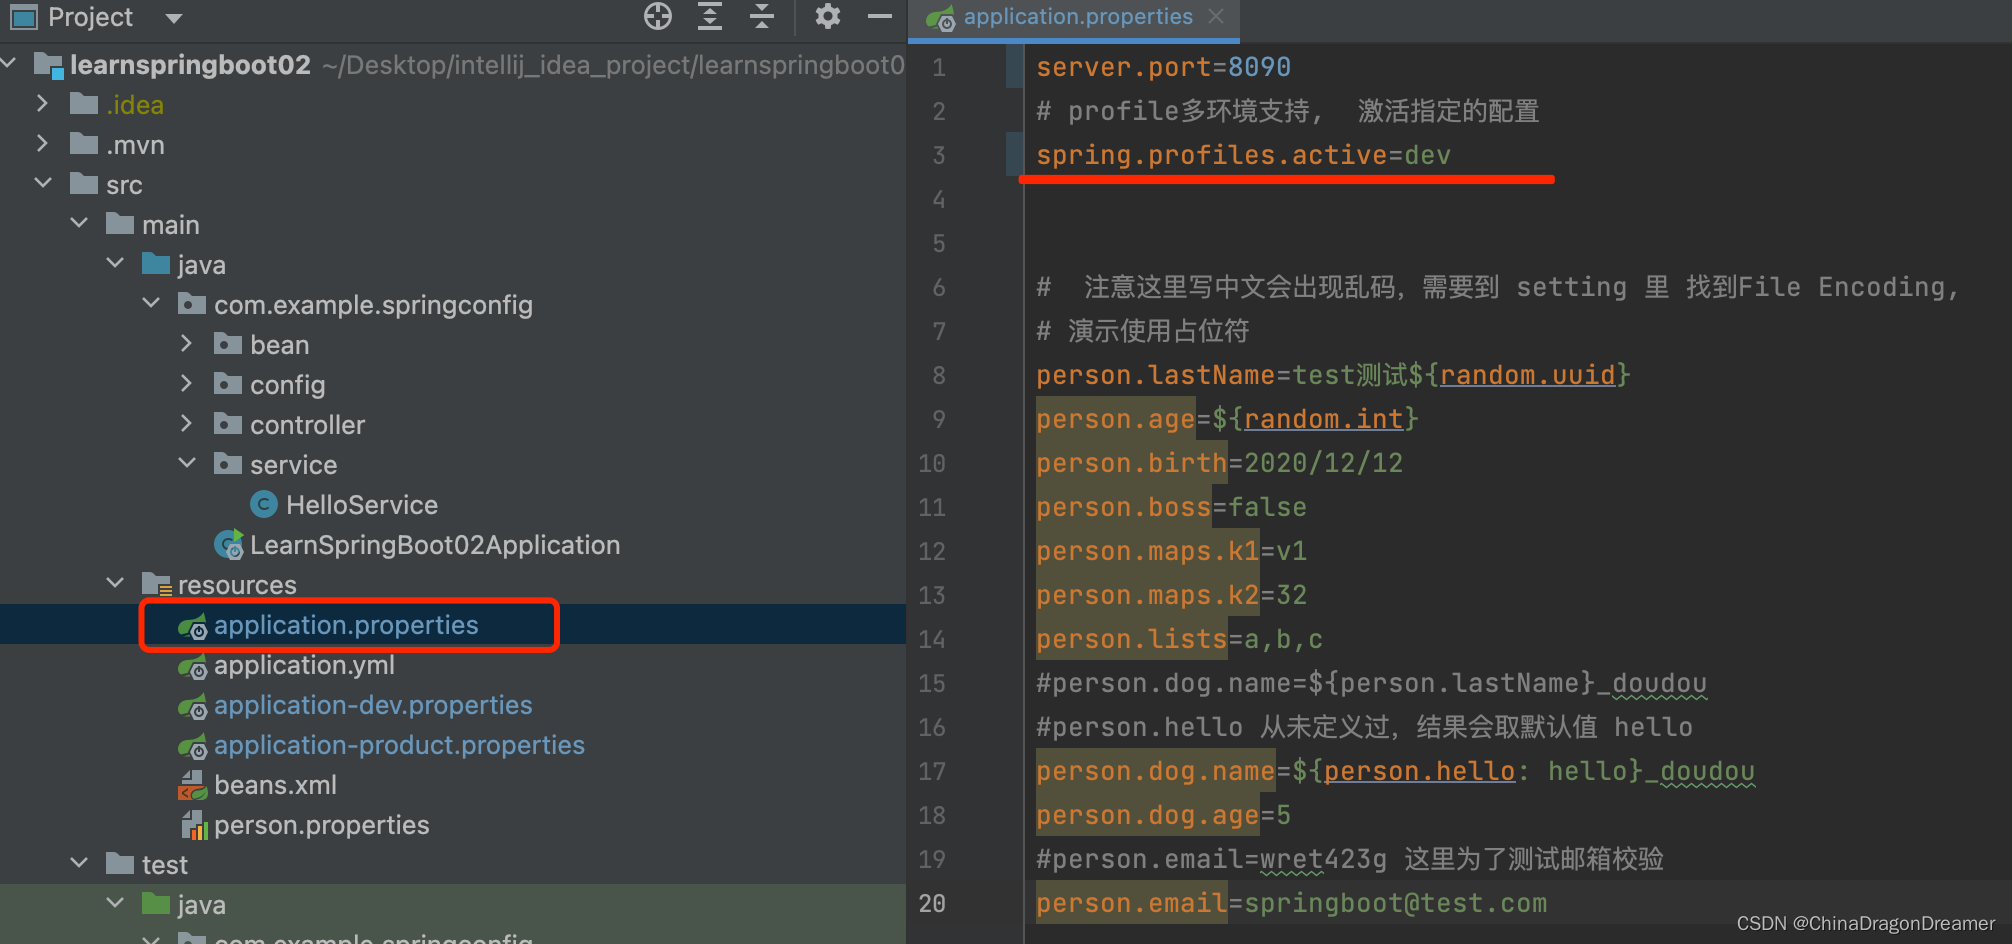2012x944 pixels.
Task: Expand the .idea folder
Action: [x=42, y=103]
